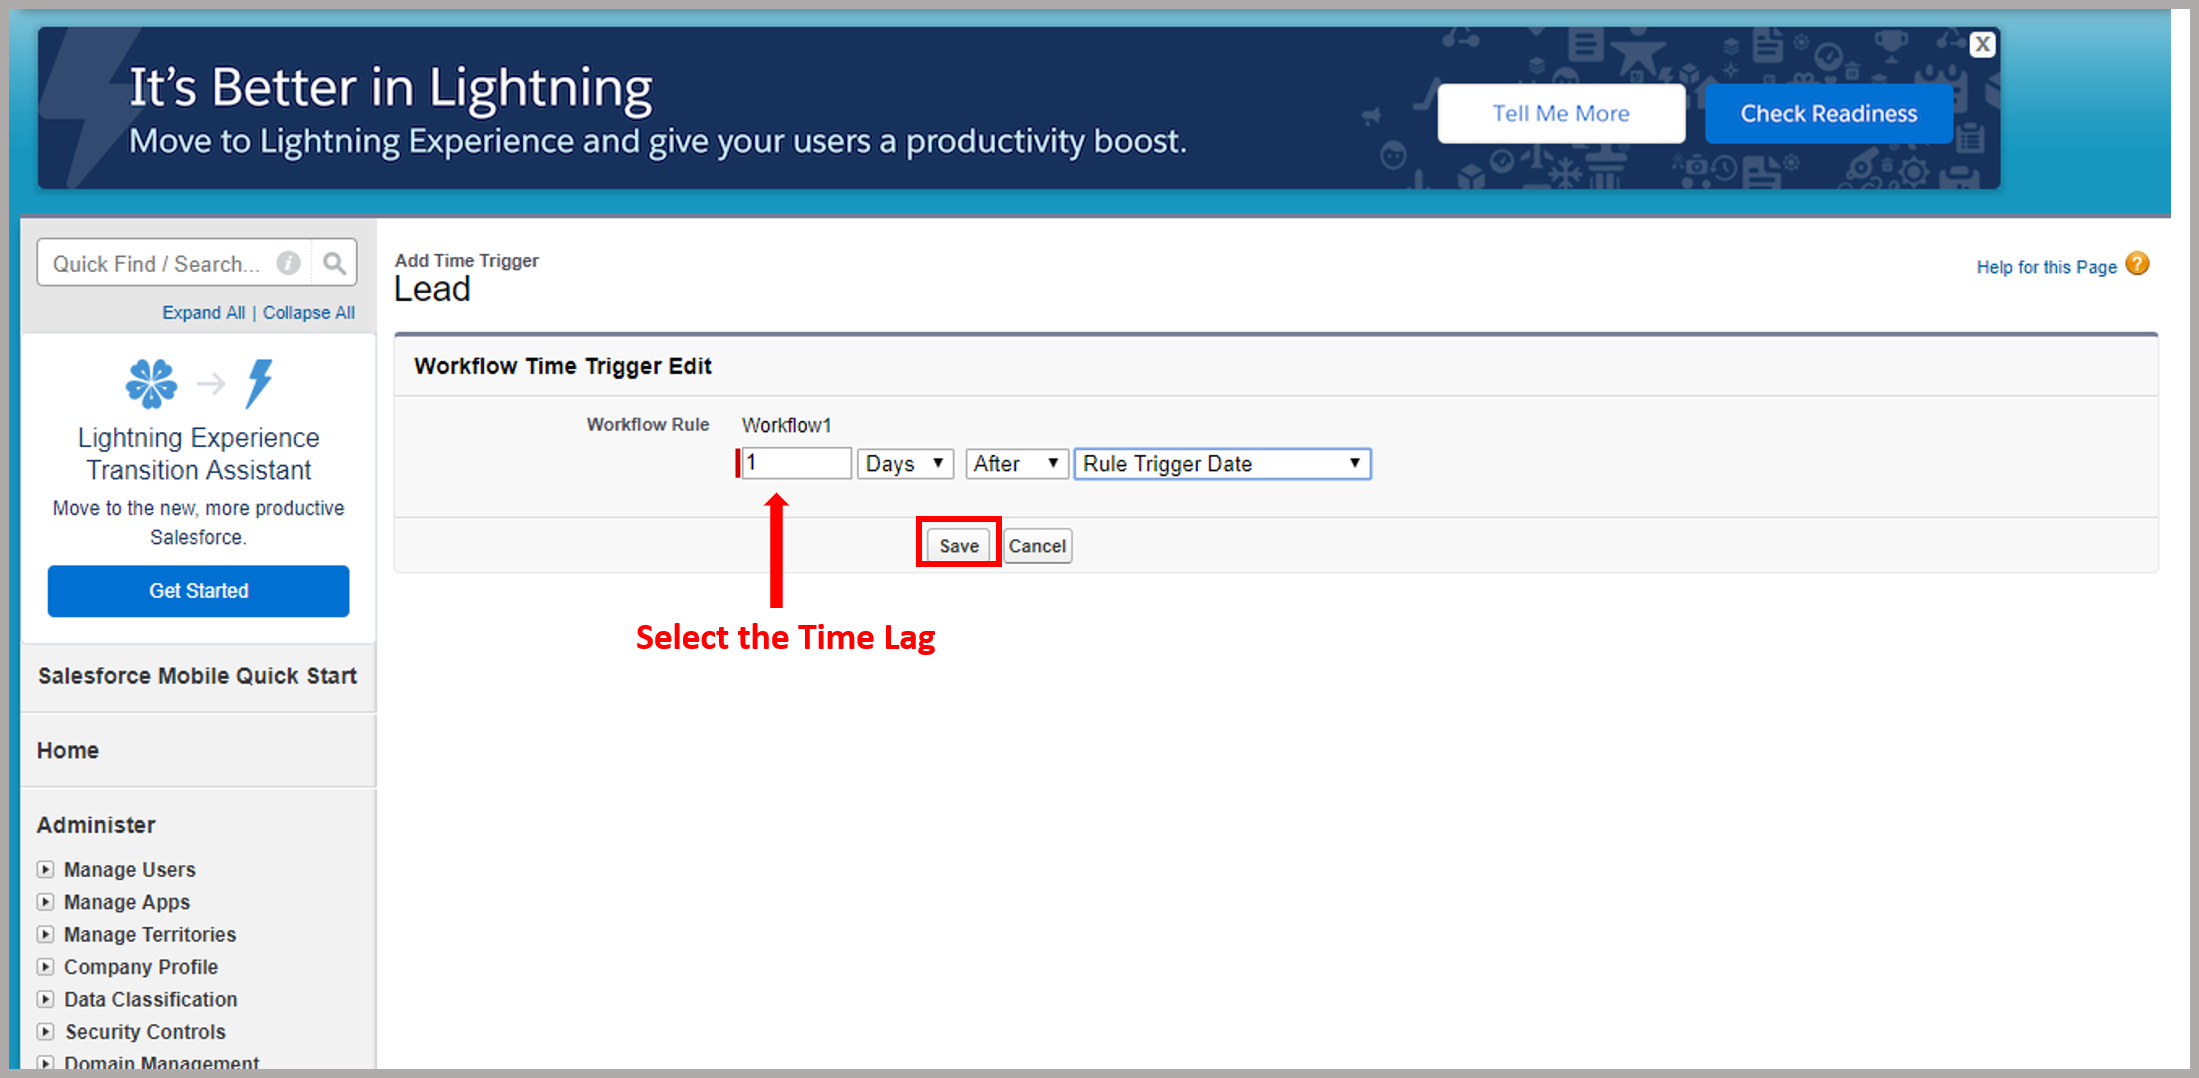This screenshot has height=1078, width=2199.
Task: Click the info icon in Quick Find
Action: click(x=288, y=263)
